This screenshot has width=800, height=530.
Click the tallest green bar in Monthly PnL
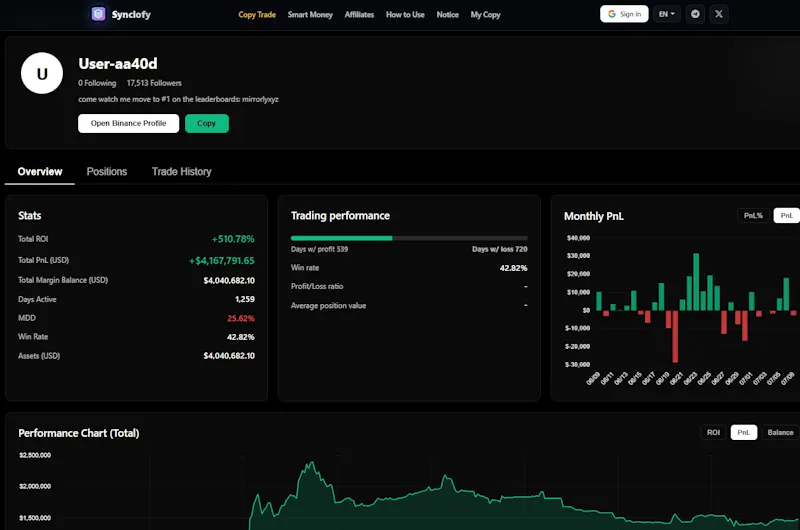(x=696, y=282)
